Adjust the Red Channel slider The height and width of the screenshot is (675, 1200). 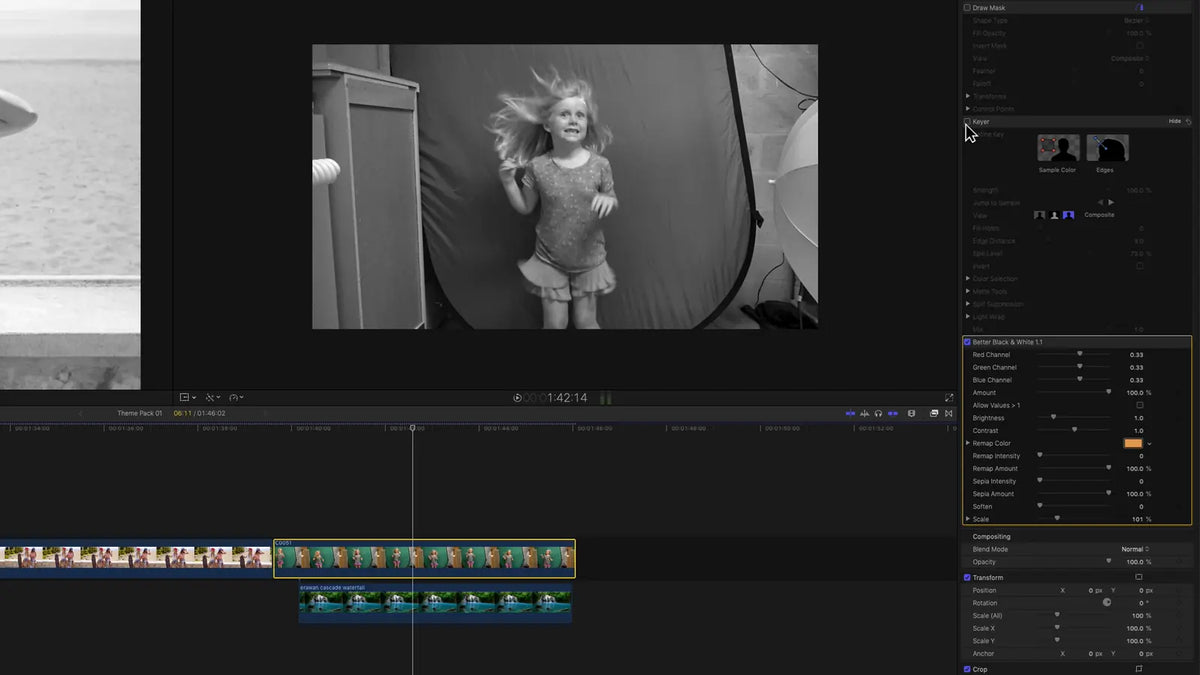click(1074, 354)
